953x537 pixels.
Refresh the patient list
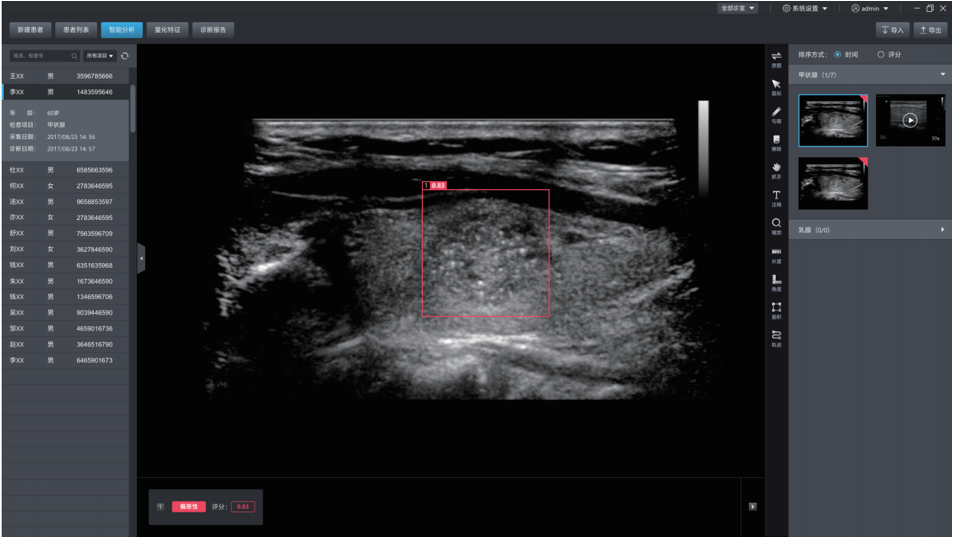pos(125,56)
